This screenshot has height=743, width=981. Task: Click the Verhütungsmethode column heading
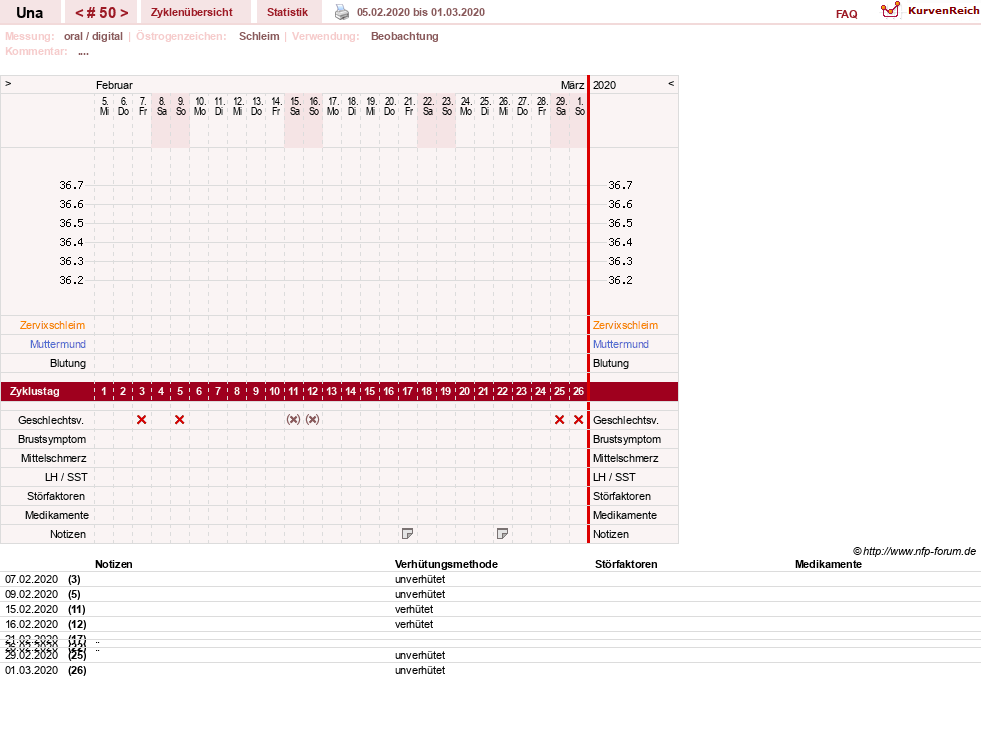[446, 564]
